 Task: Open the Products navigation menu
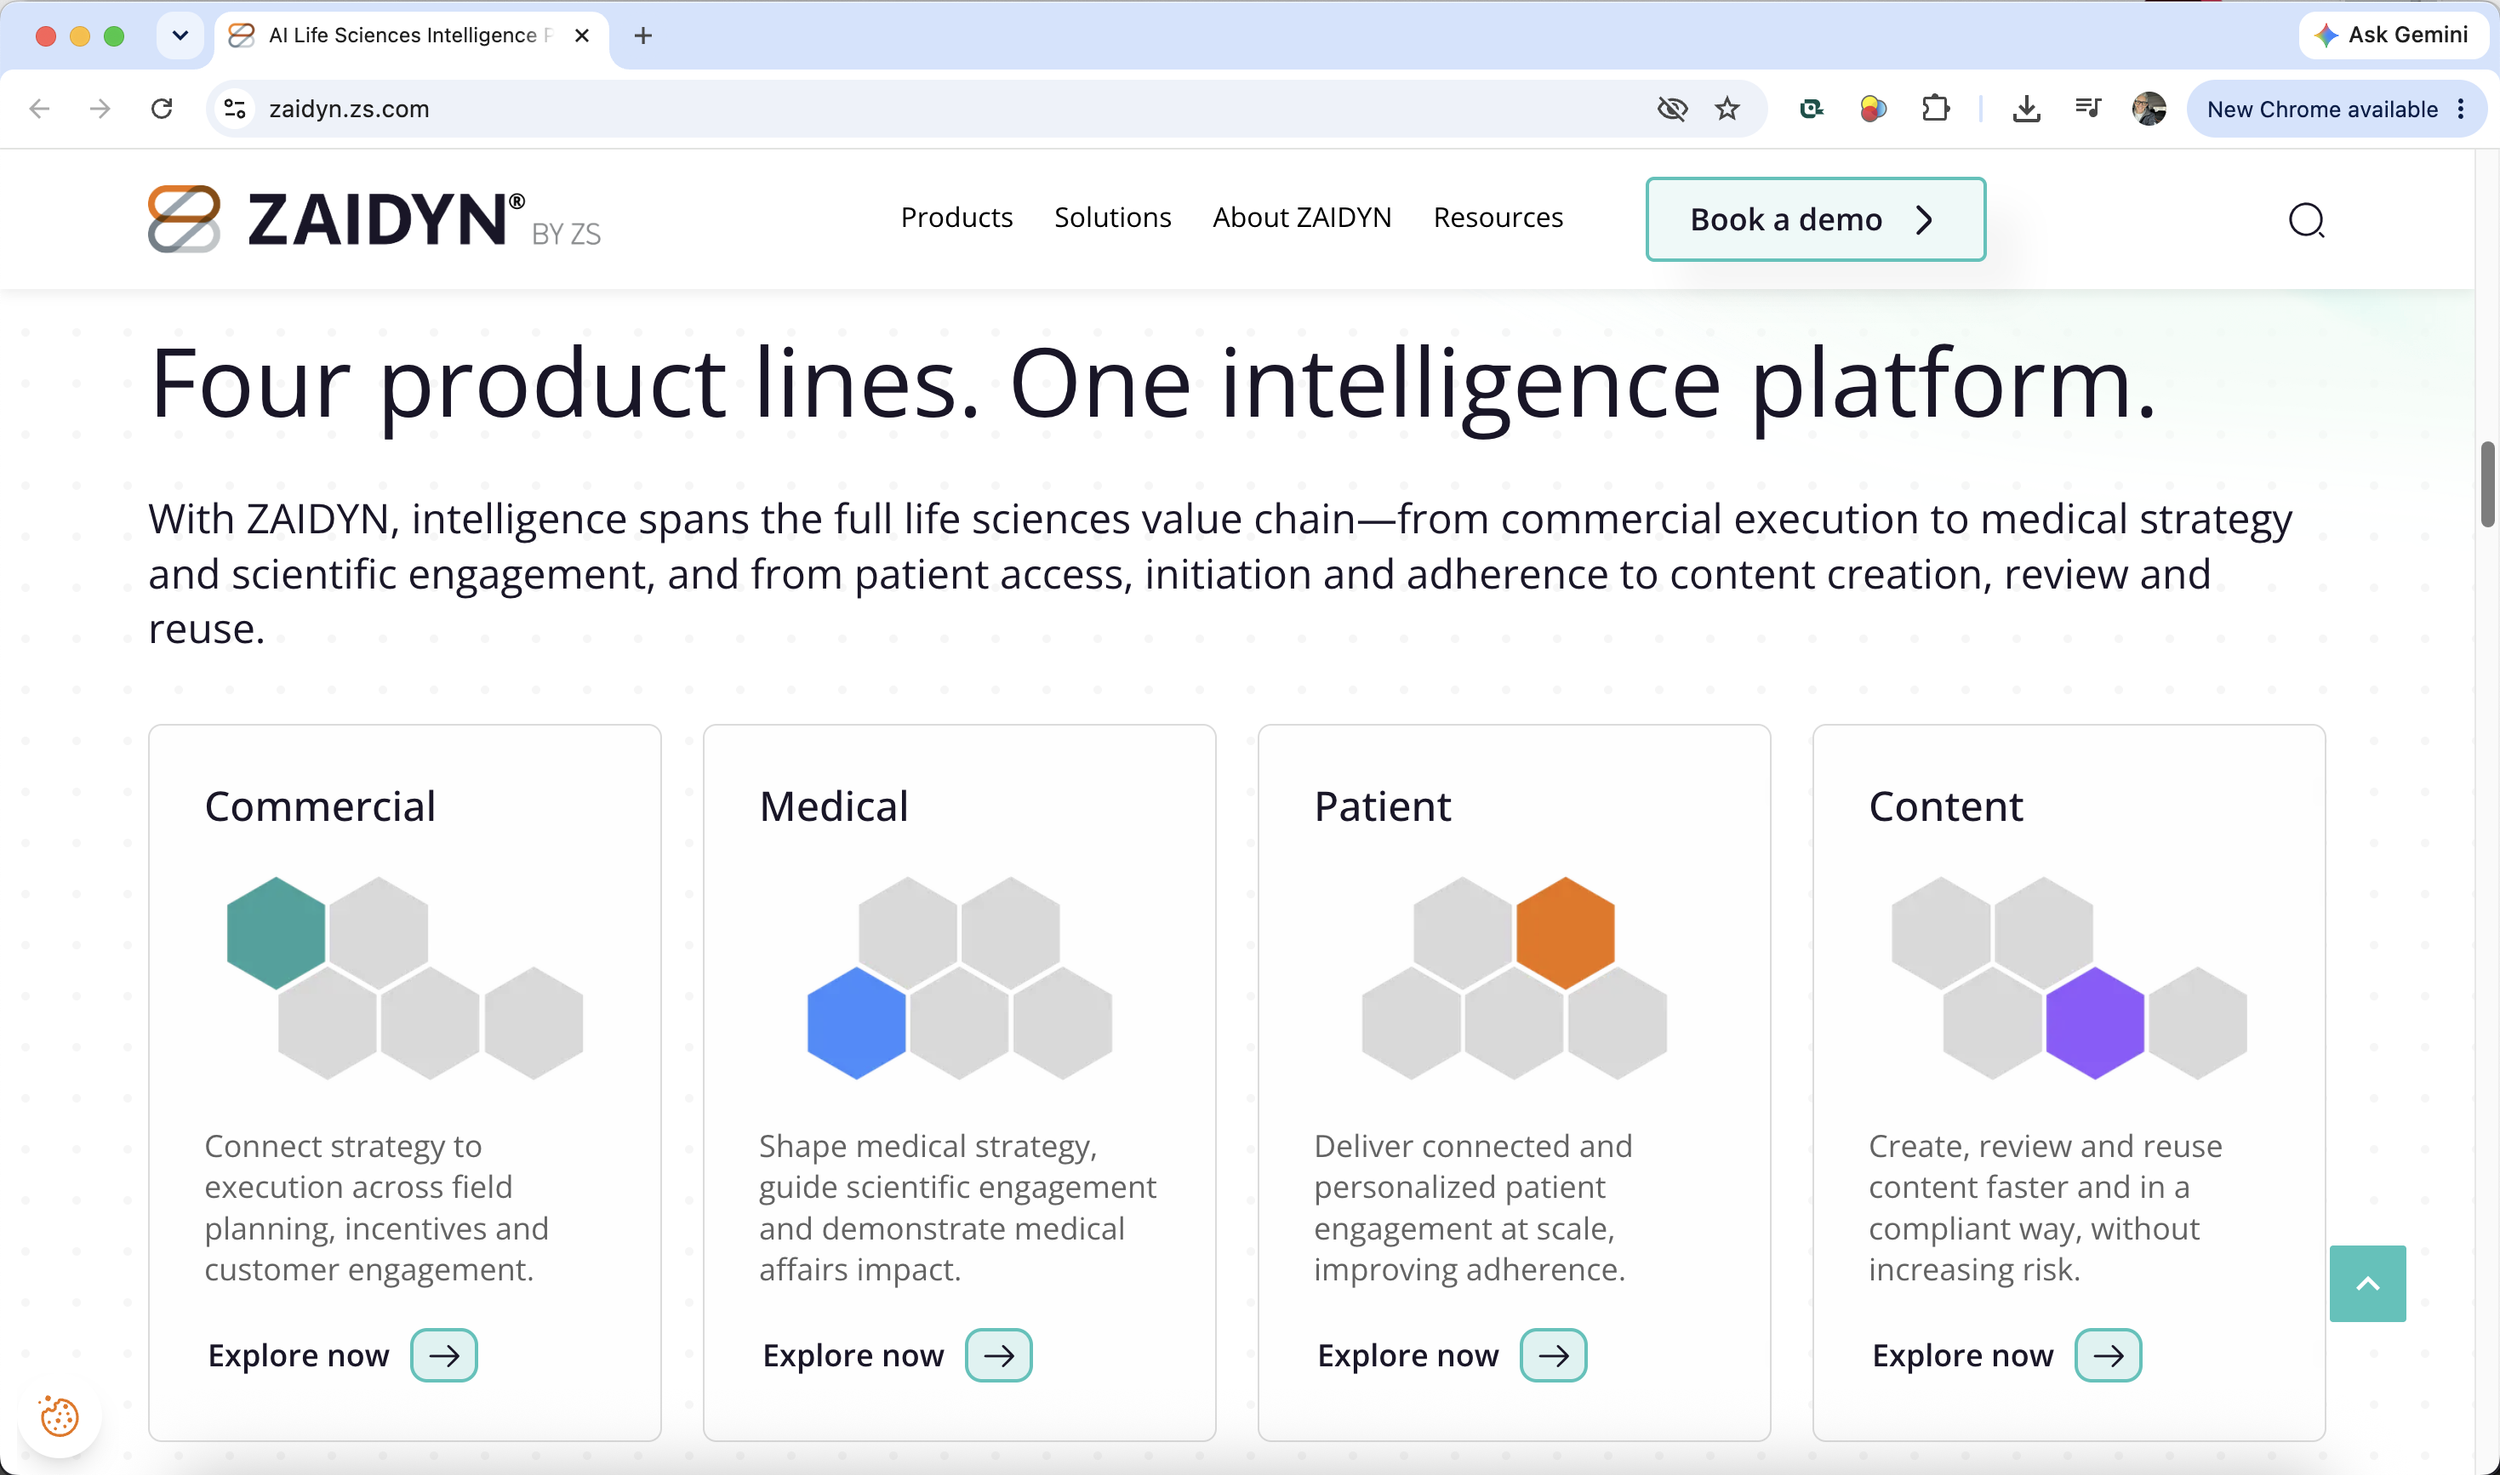[956, 218]
